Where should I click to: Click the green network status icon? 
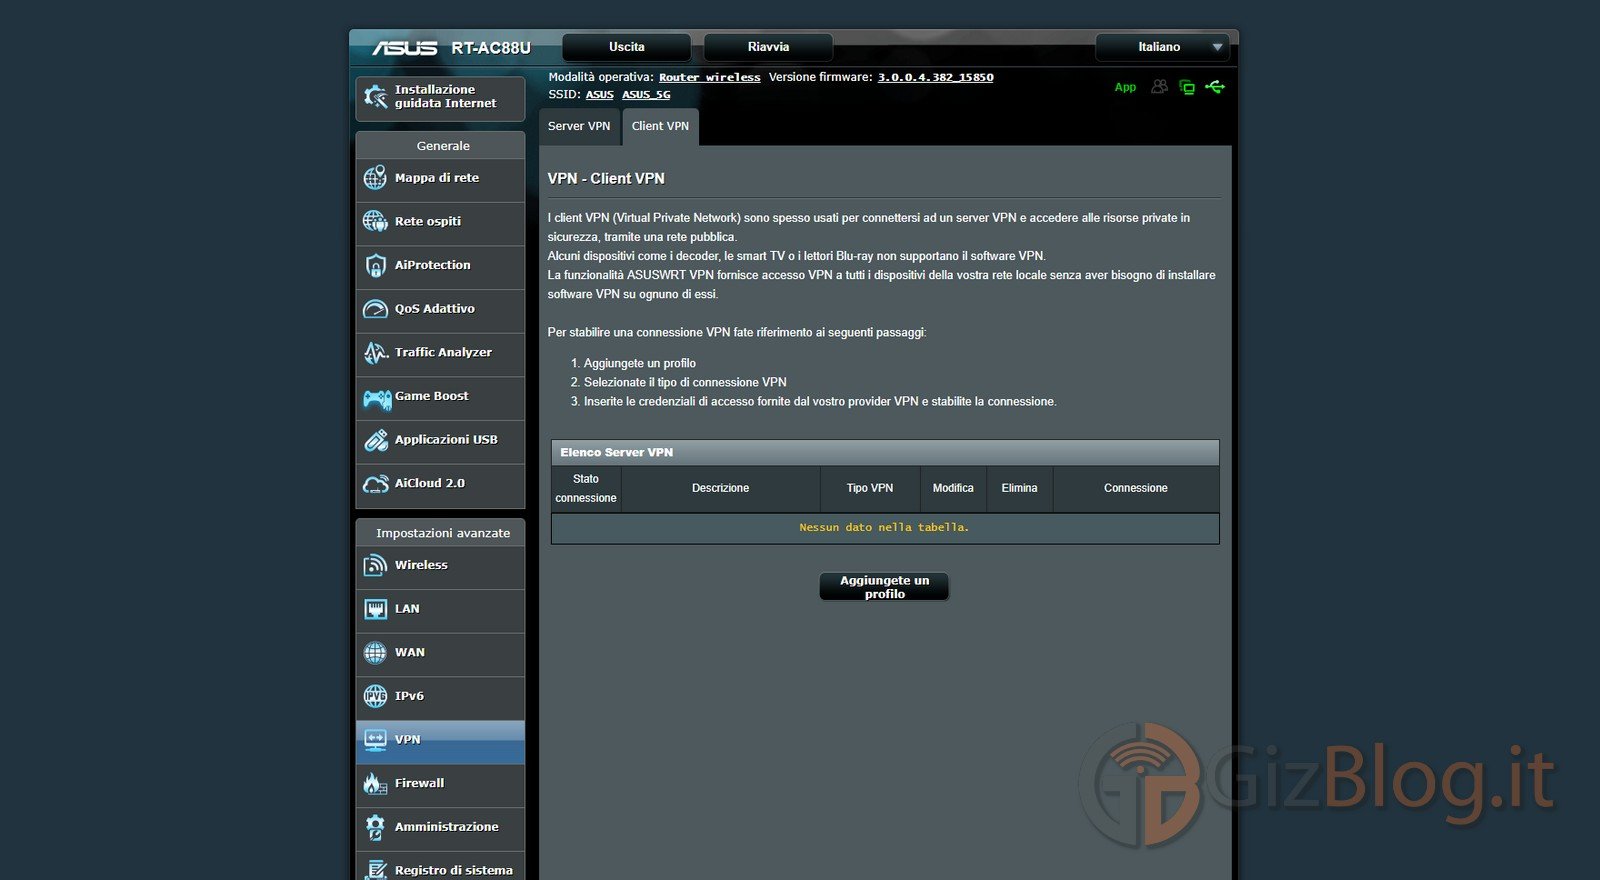(x=1187, y=87)
